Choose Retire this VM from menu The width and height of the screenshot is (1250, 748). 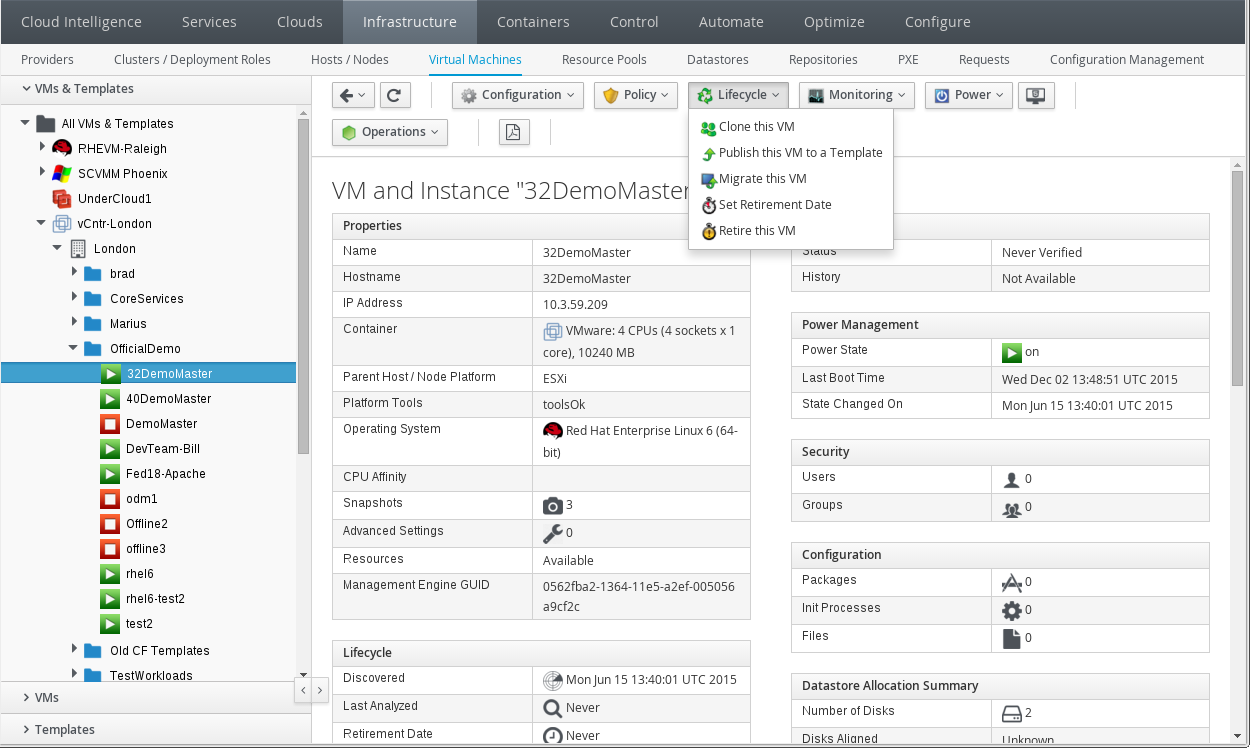pyautogui.click(x=757, y=231)
